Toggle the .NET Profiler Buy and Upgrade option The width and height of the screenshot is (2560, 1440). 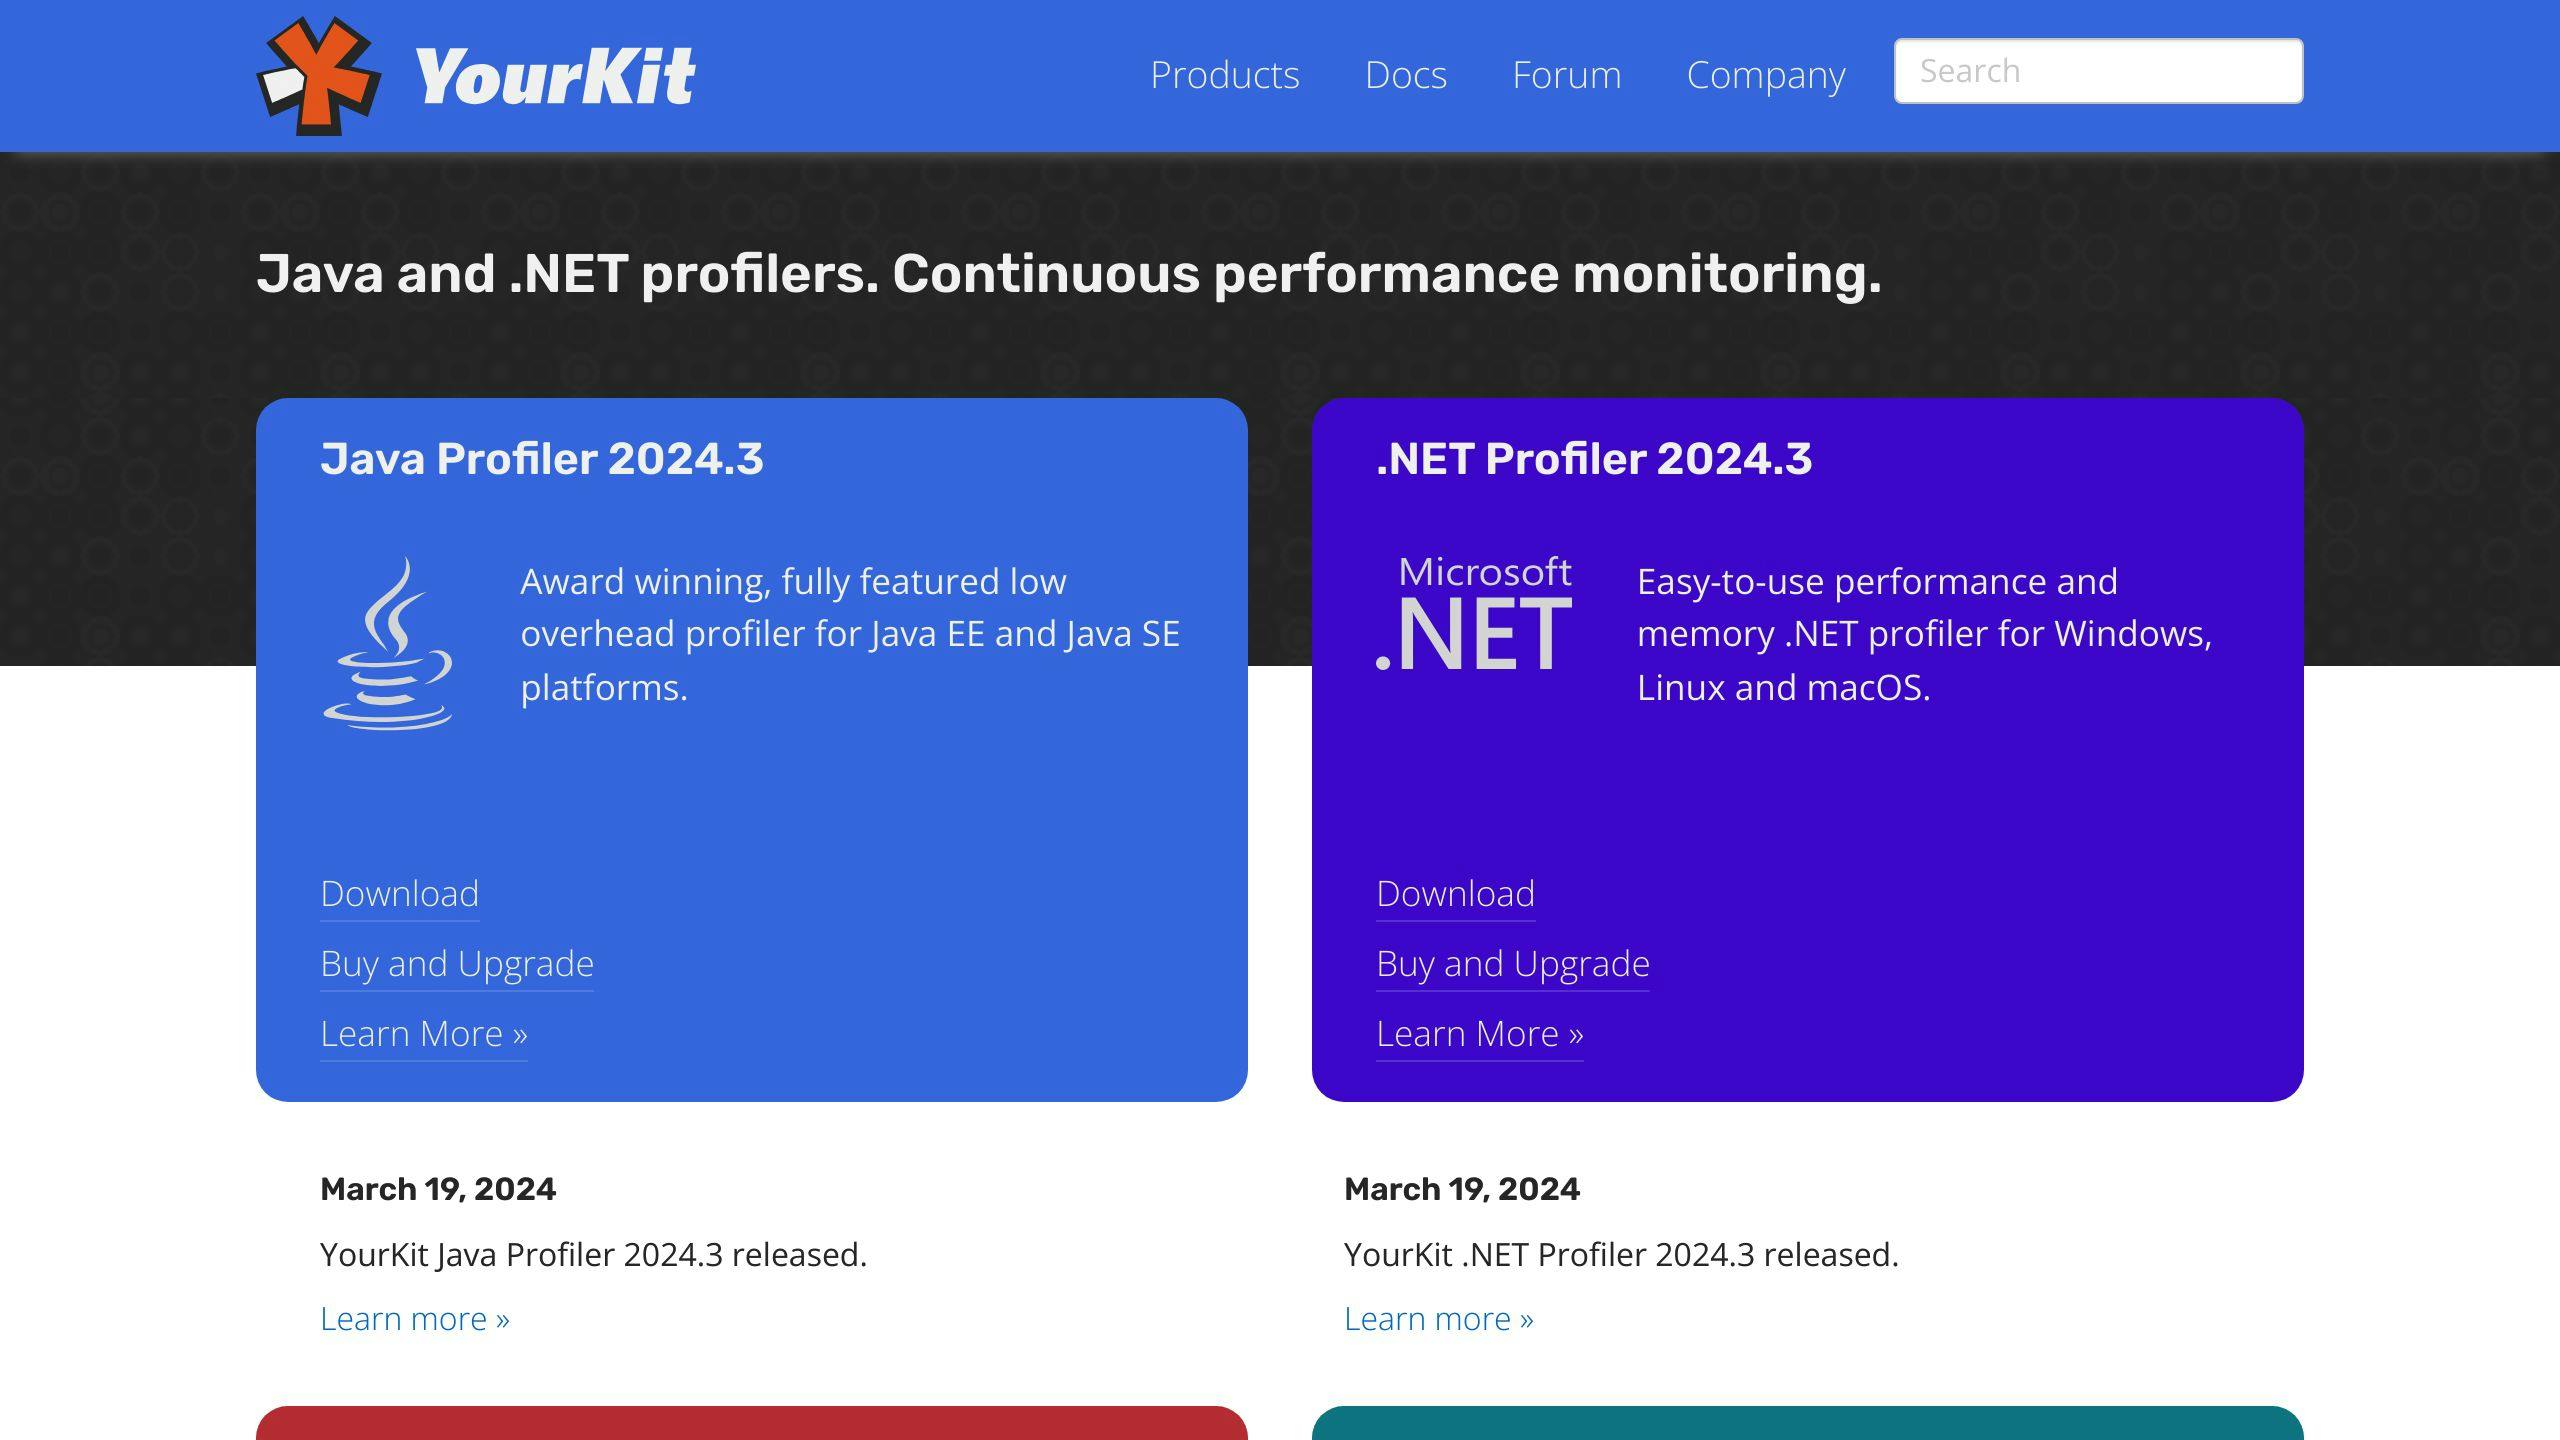click(1512, 962)
